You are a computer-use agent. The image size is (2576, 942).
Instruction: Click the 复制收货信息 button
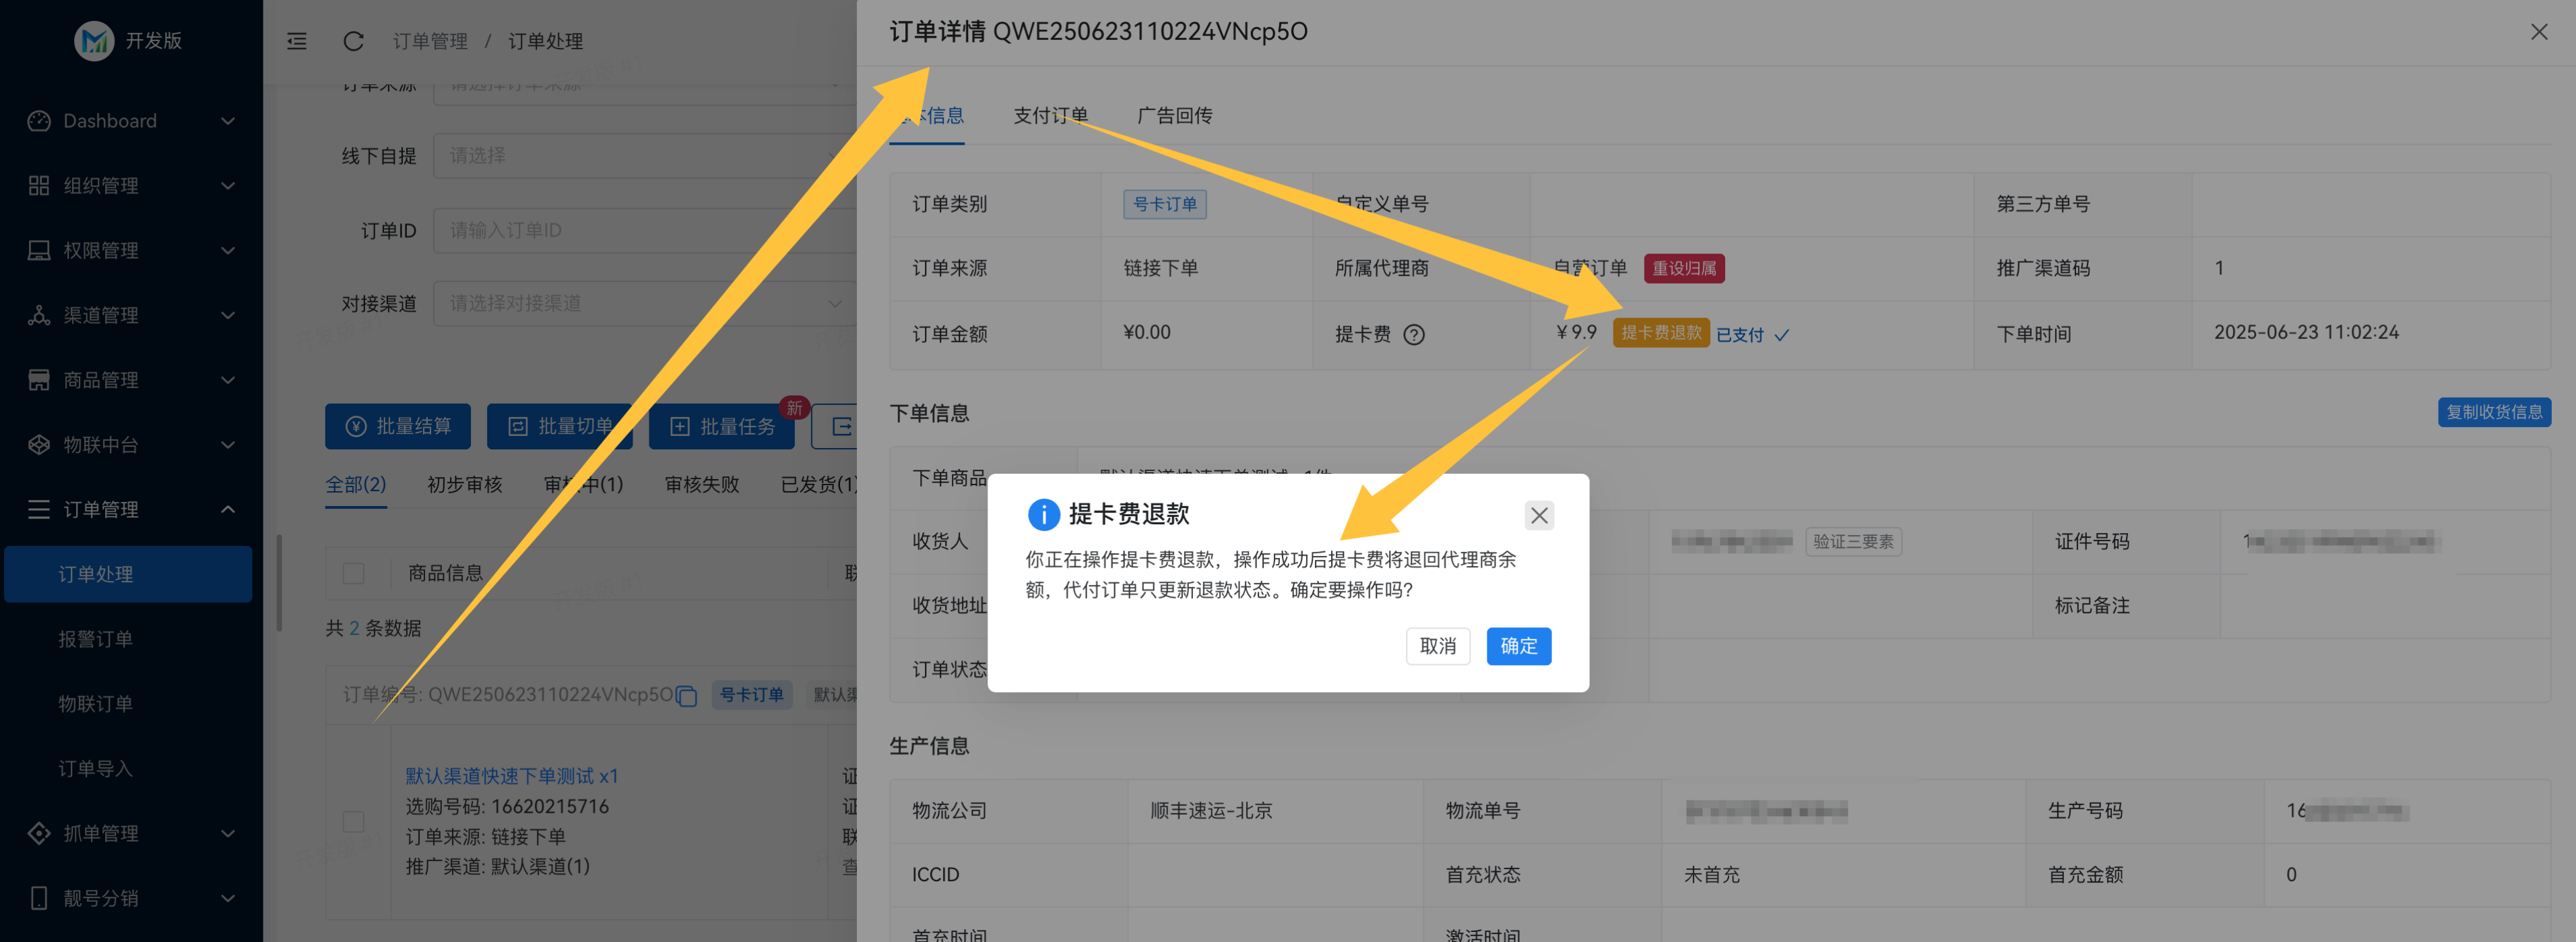(x=2494, y=412)
